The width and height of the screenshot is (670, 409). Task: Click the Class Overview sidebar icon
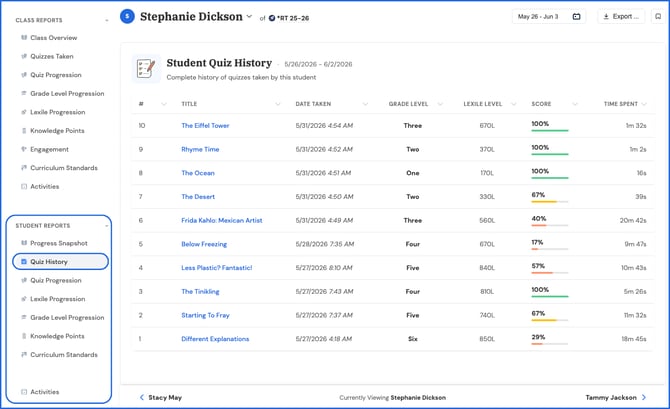[x=24, y=38]
